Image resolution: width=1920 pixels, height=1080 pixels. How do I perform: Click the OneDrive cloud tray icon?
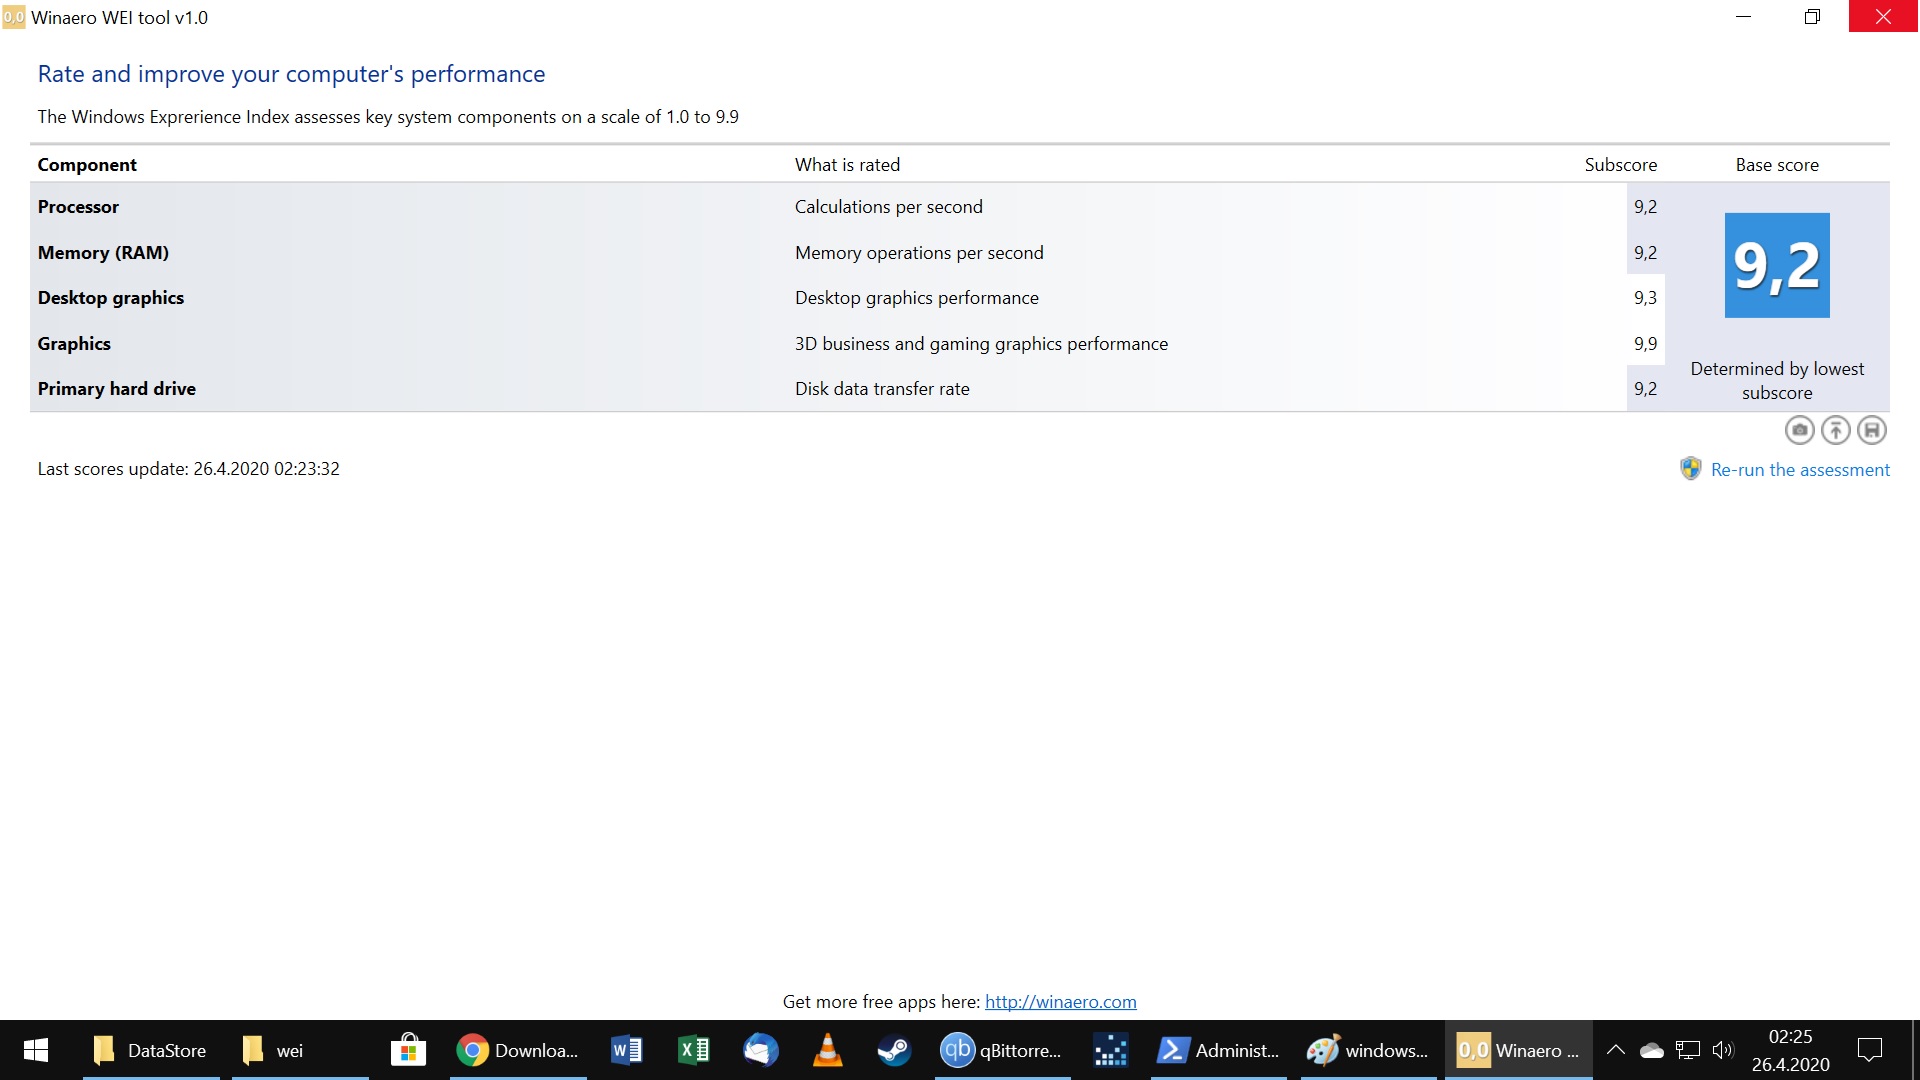coord(1652,1050)
